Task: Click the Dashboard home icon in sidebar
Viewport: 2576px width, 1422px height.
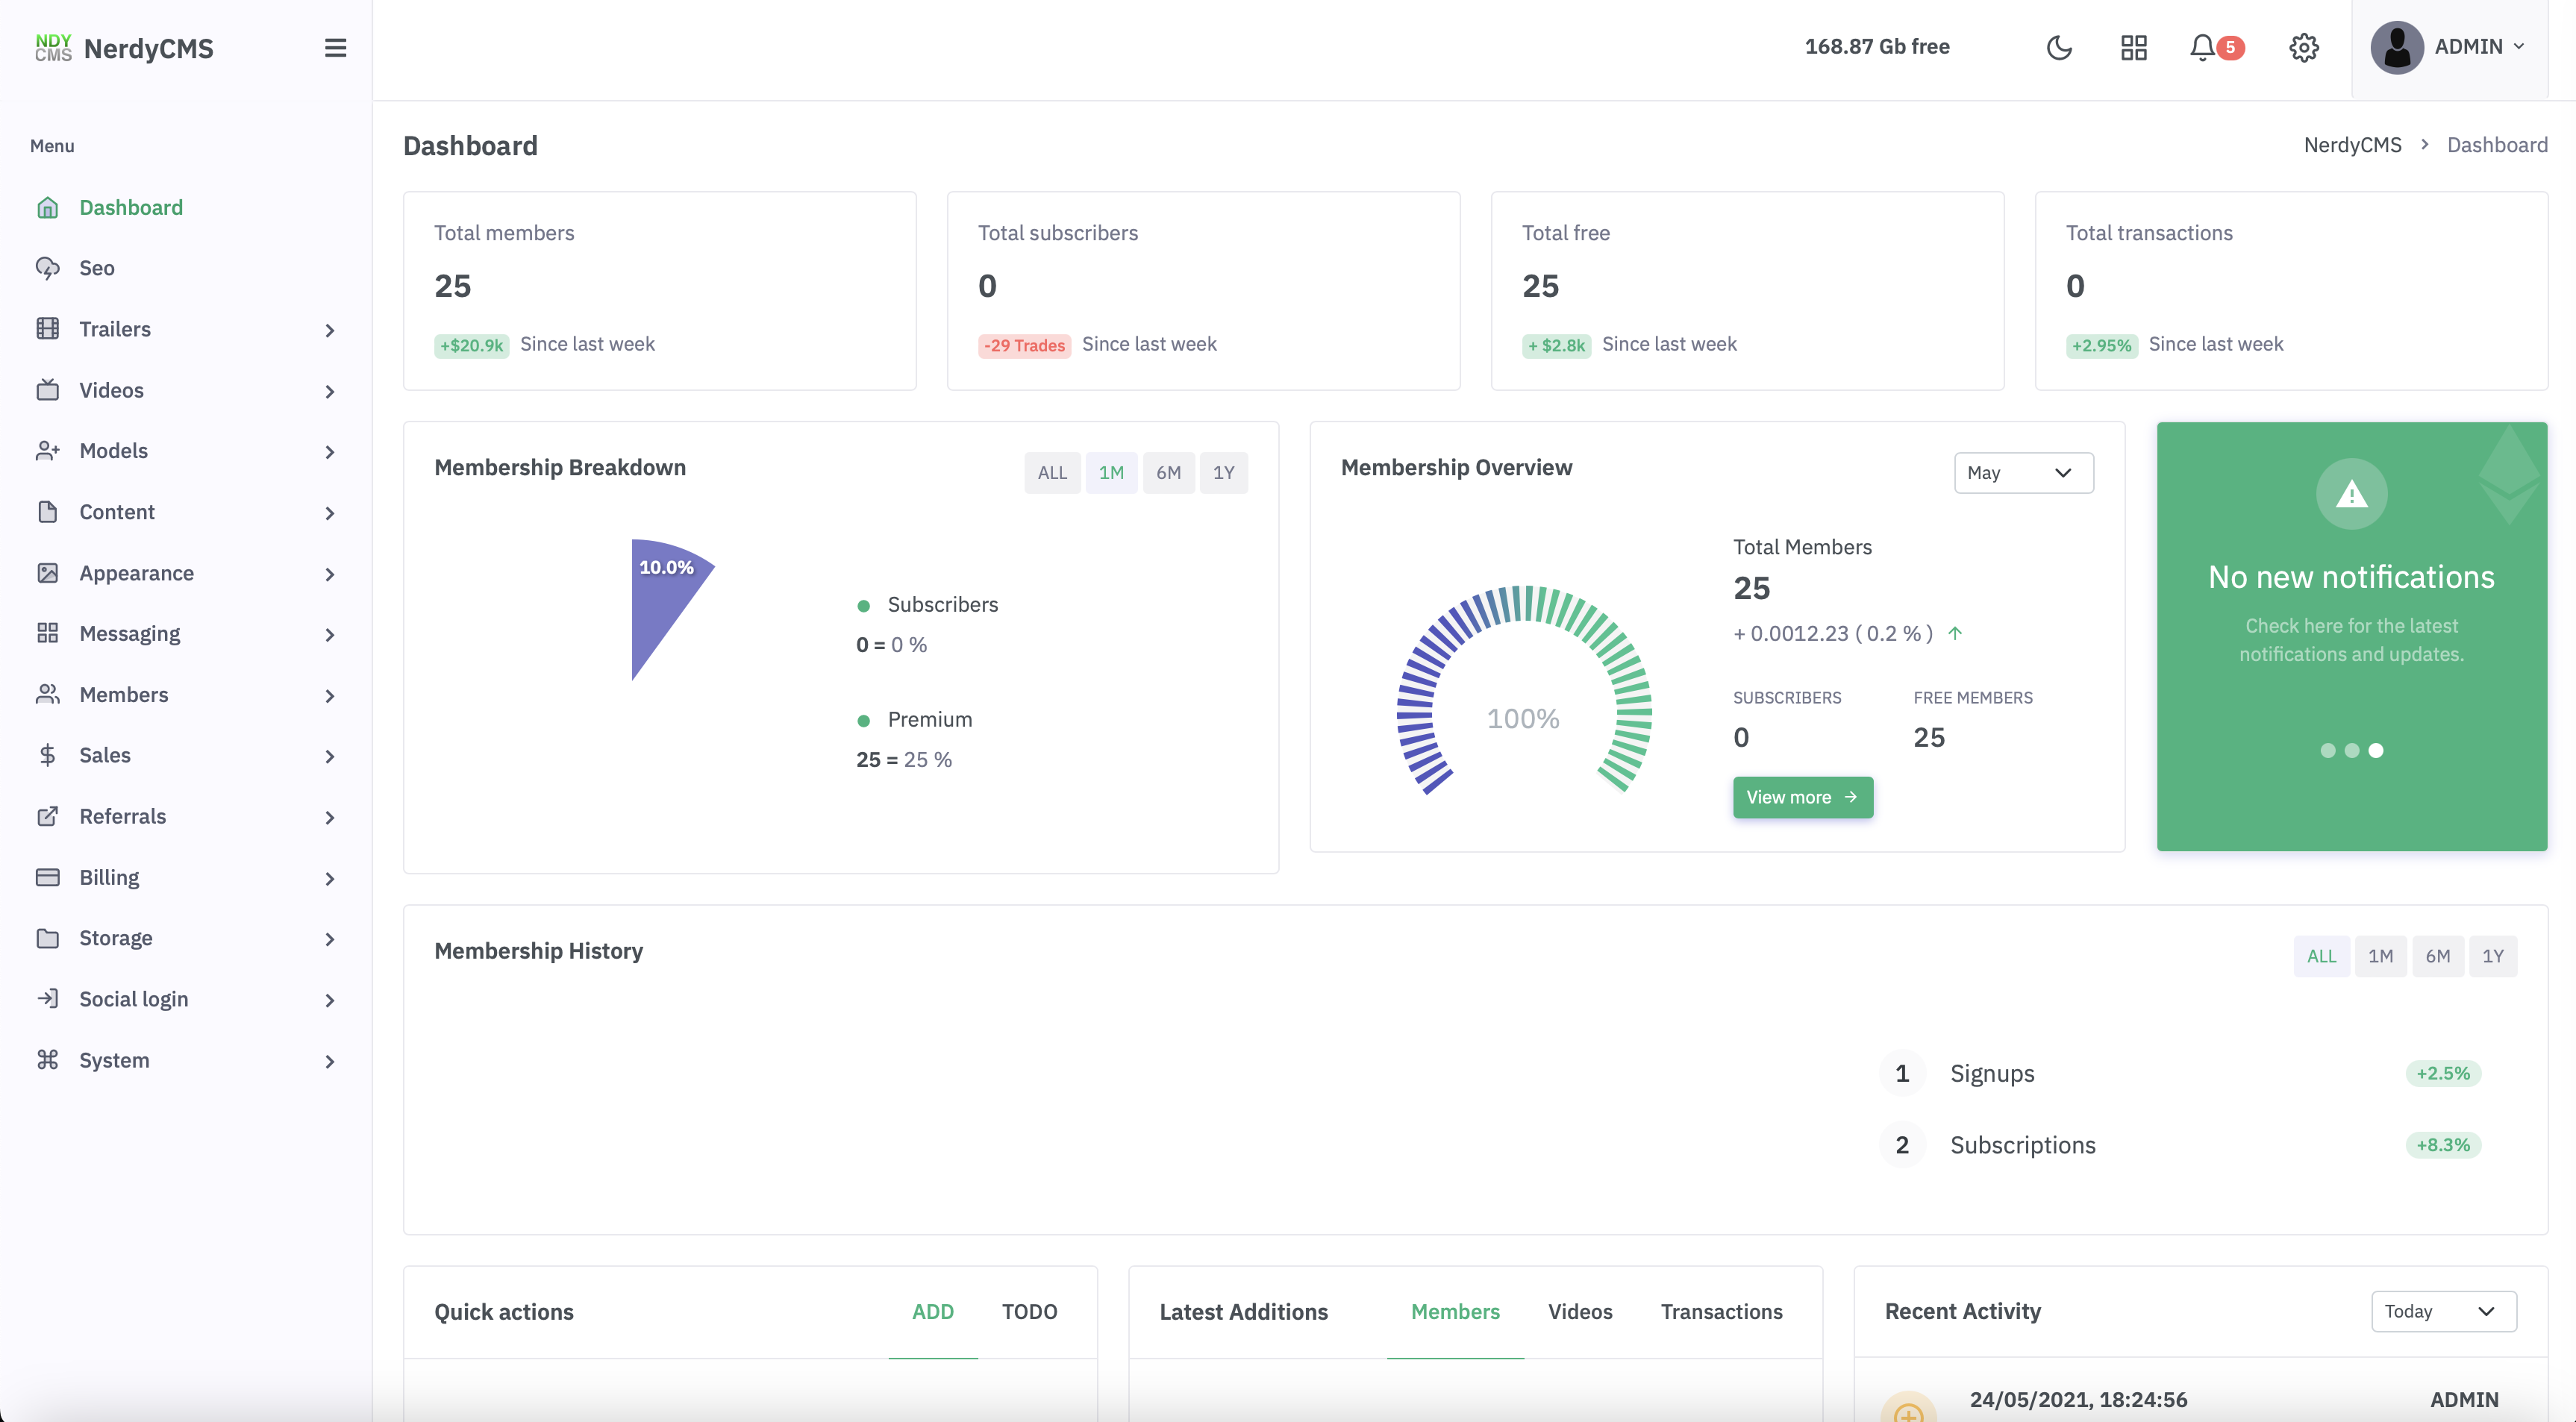Action: click(47, 207)
